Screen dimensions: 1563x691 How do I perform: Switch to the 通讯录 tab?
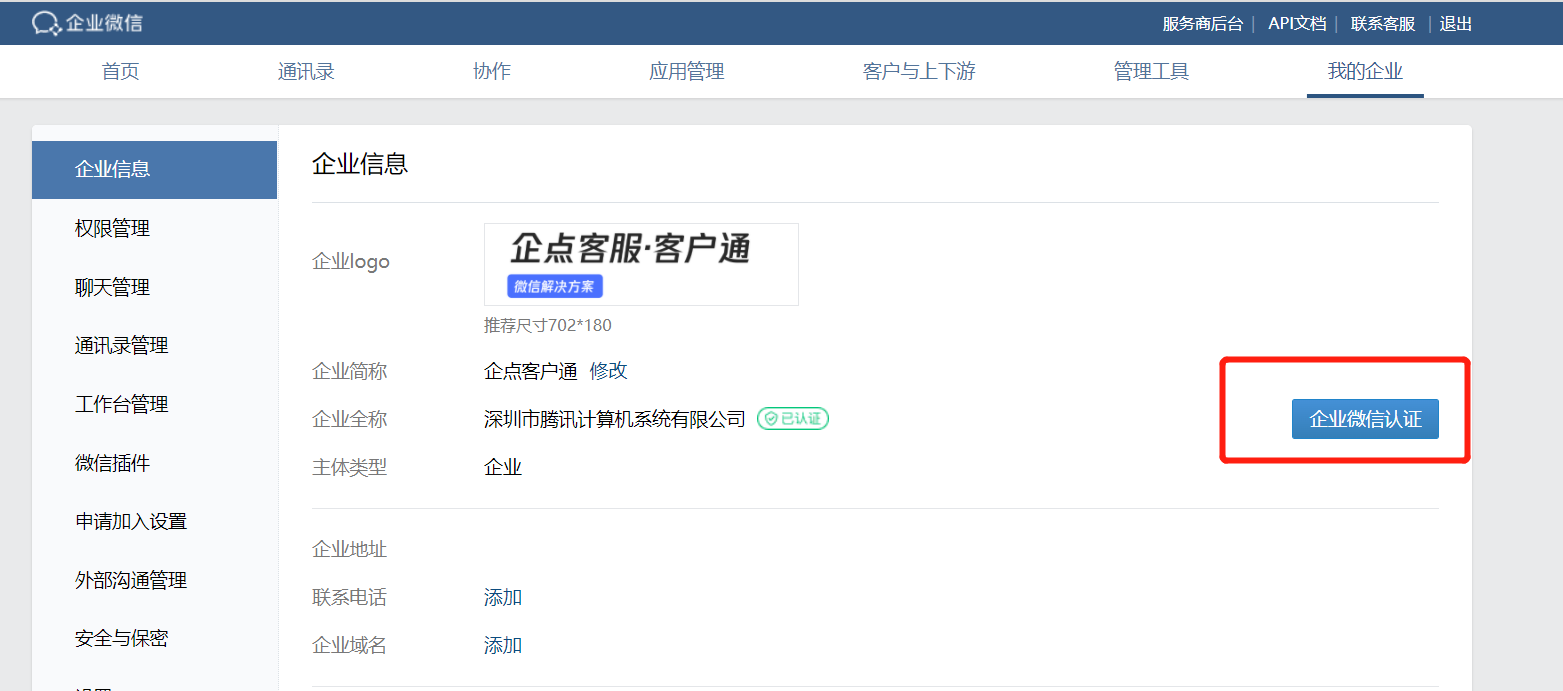pos(306,72)
